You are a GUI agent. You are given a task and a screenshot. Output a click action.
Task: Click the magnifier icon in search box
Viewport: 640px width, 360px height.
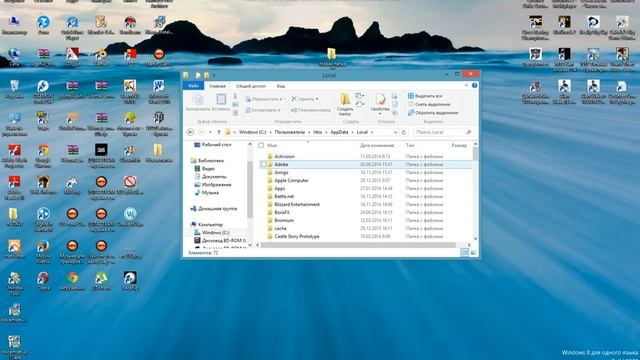pos(469,132)
